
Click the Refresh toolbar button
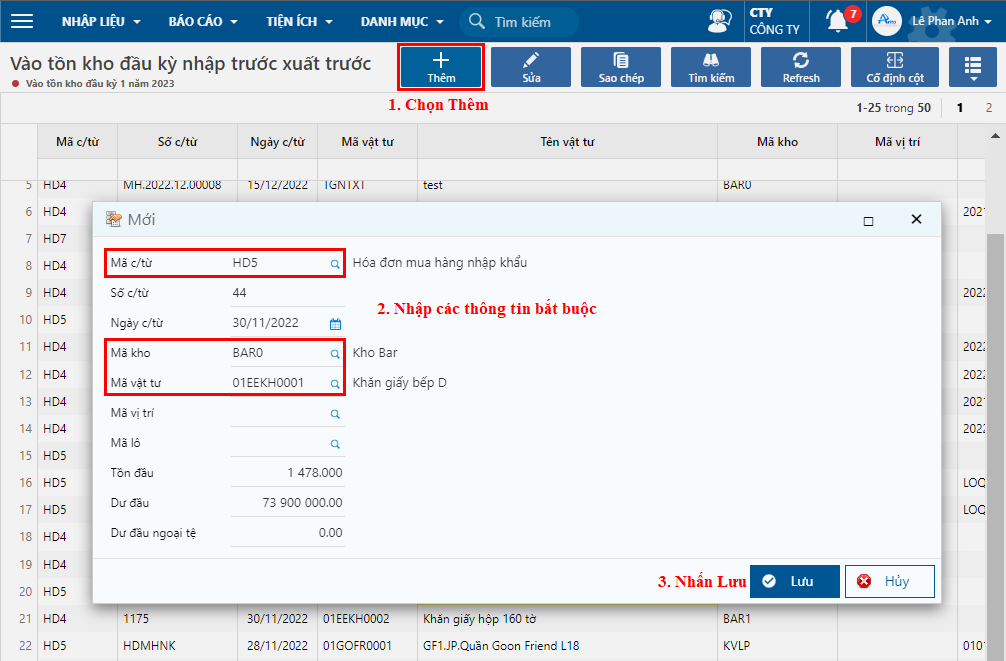(801, 67)
